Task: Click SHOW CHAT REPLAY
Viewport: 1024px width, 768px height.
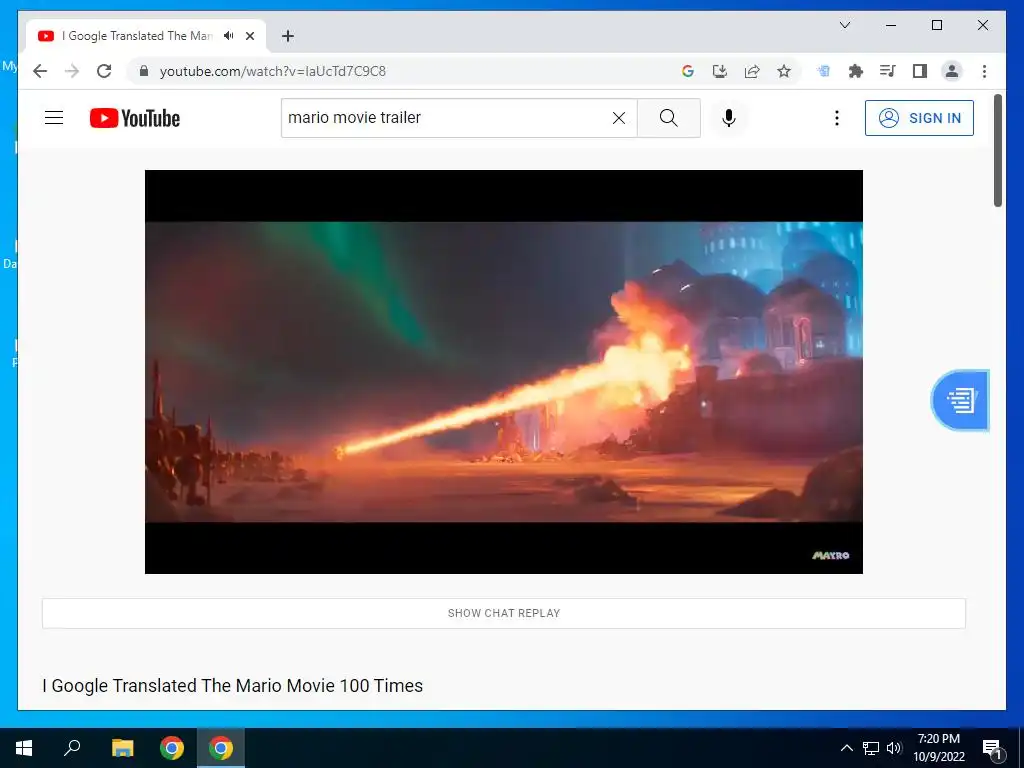Action: [x=504, y=613]
